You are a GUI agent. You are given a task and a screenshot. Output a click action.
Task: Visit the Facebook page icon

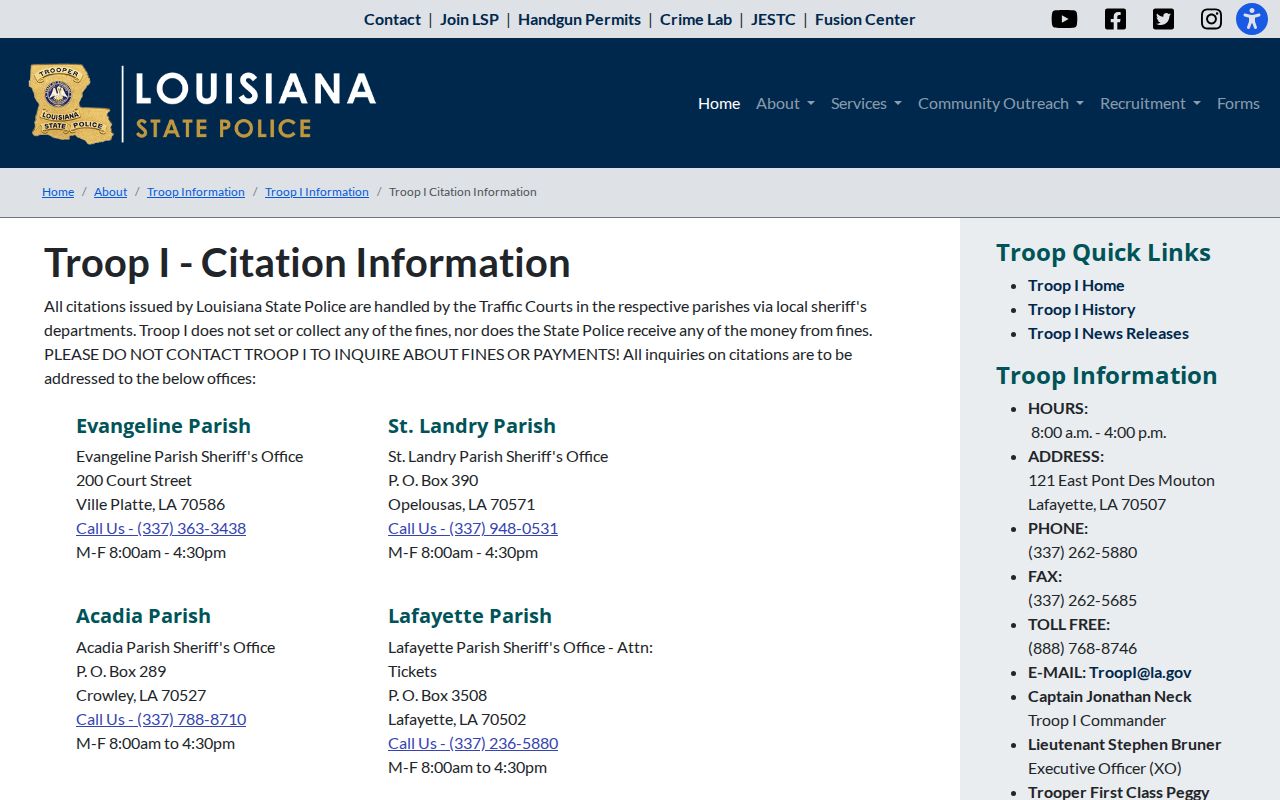point(1115,19)
